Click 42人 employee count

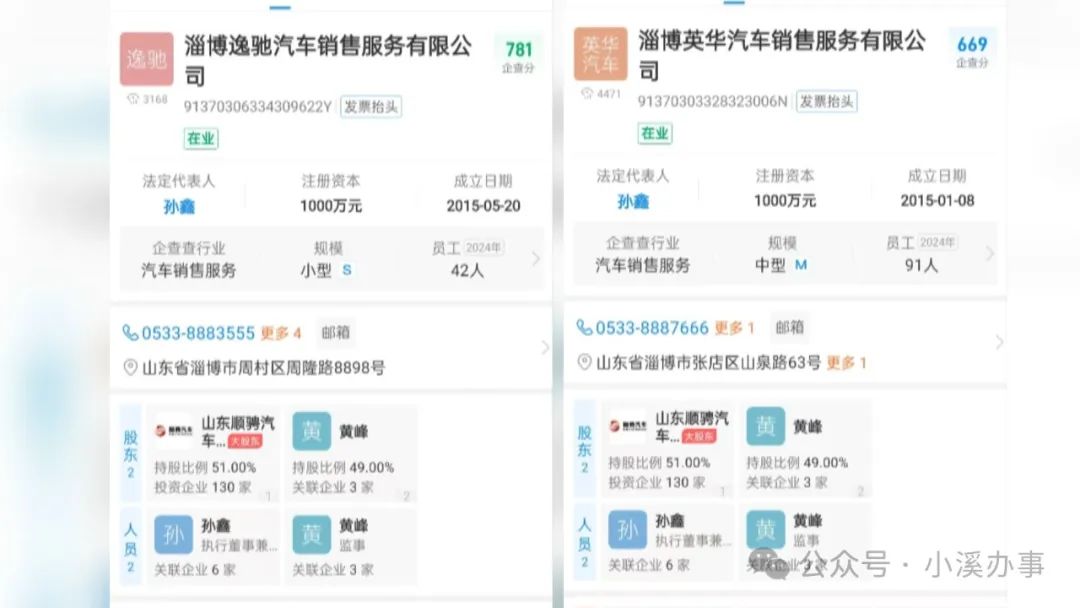467,271
